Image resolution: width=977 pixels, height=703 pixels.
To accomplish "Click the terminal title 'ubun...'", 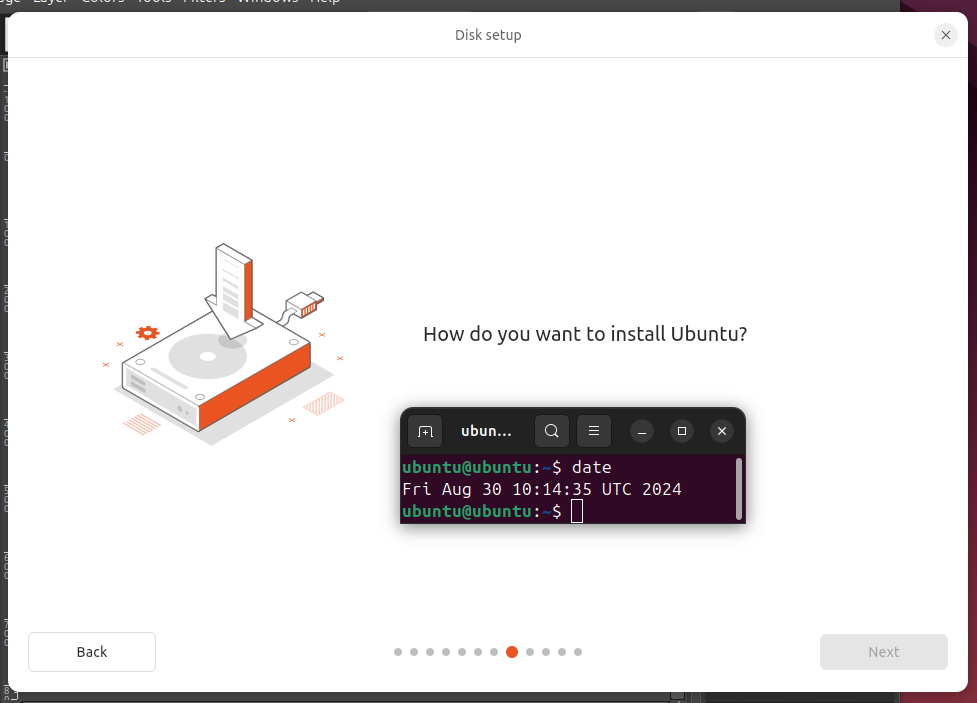I will tap(486, 431).
